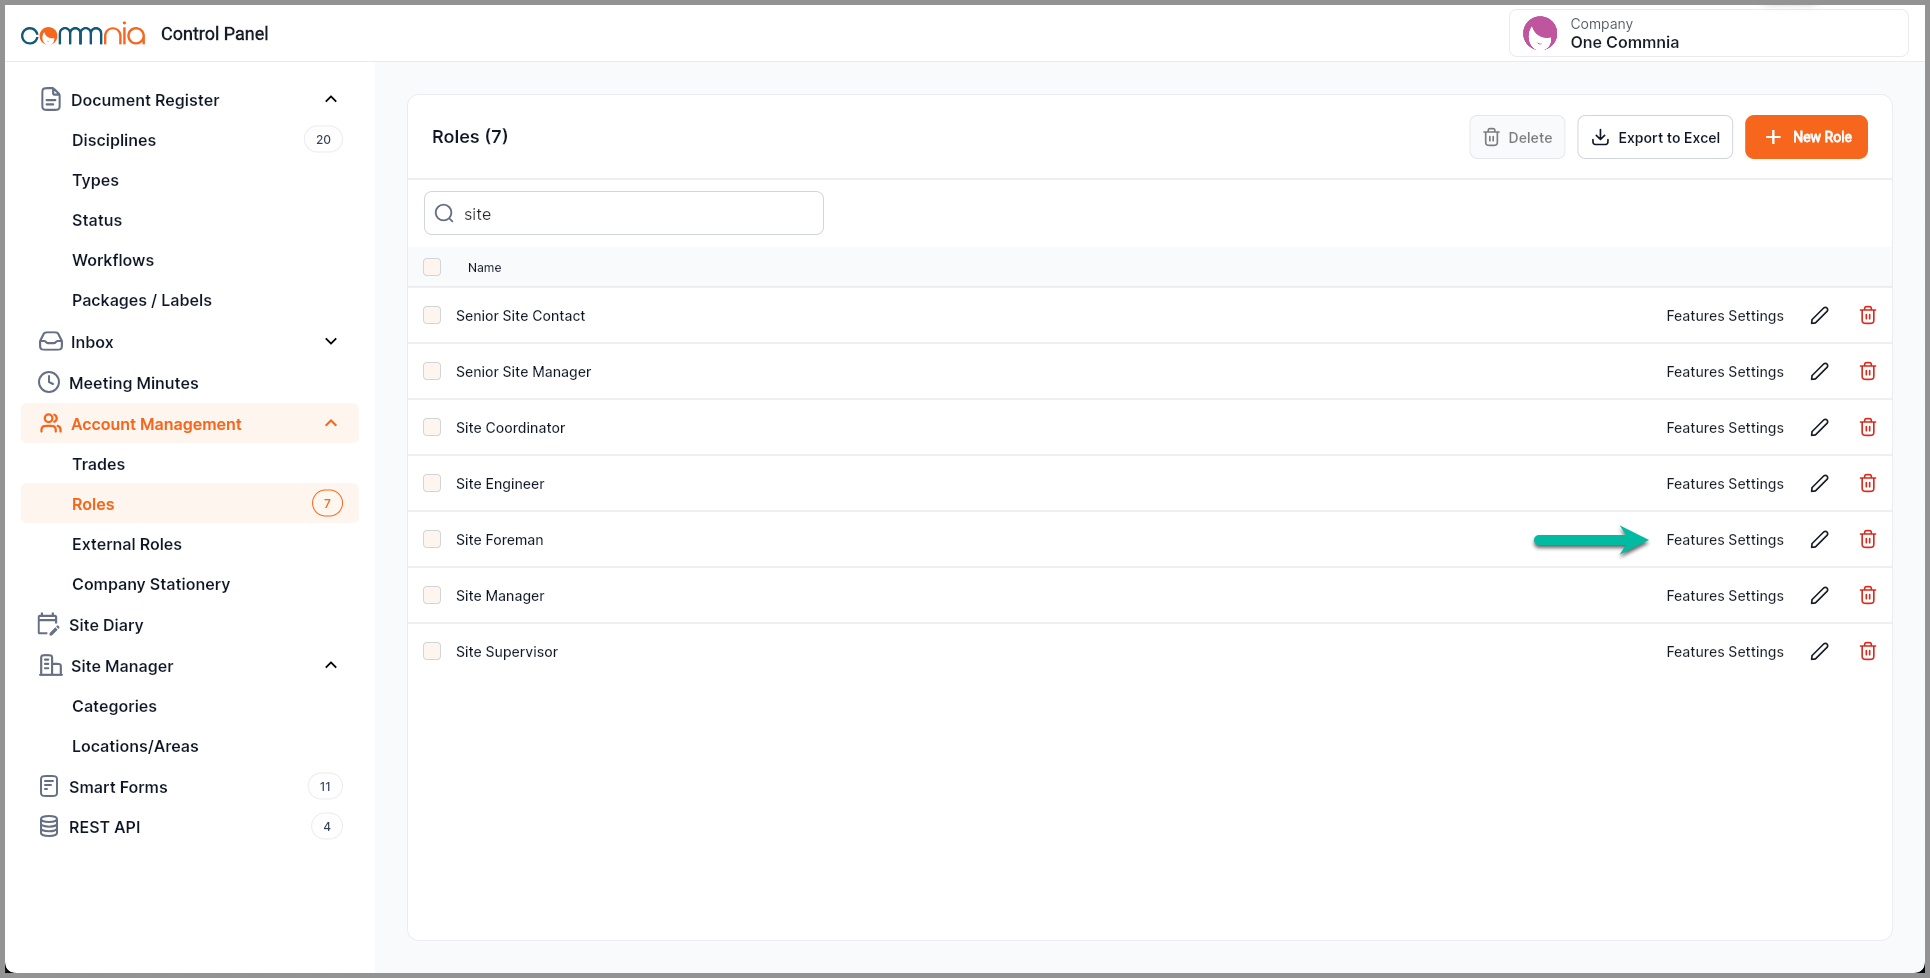Screen dimensions: 1930x978
Task: Click the Meeting Minutes clock icon
Action: [48, 383]
